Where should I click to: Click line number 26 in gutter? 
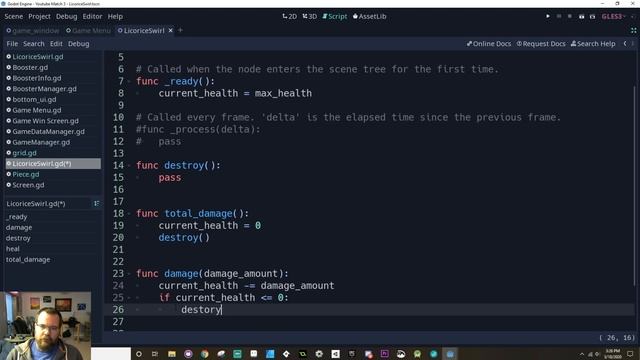point(118,309)
